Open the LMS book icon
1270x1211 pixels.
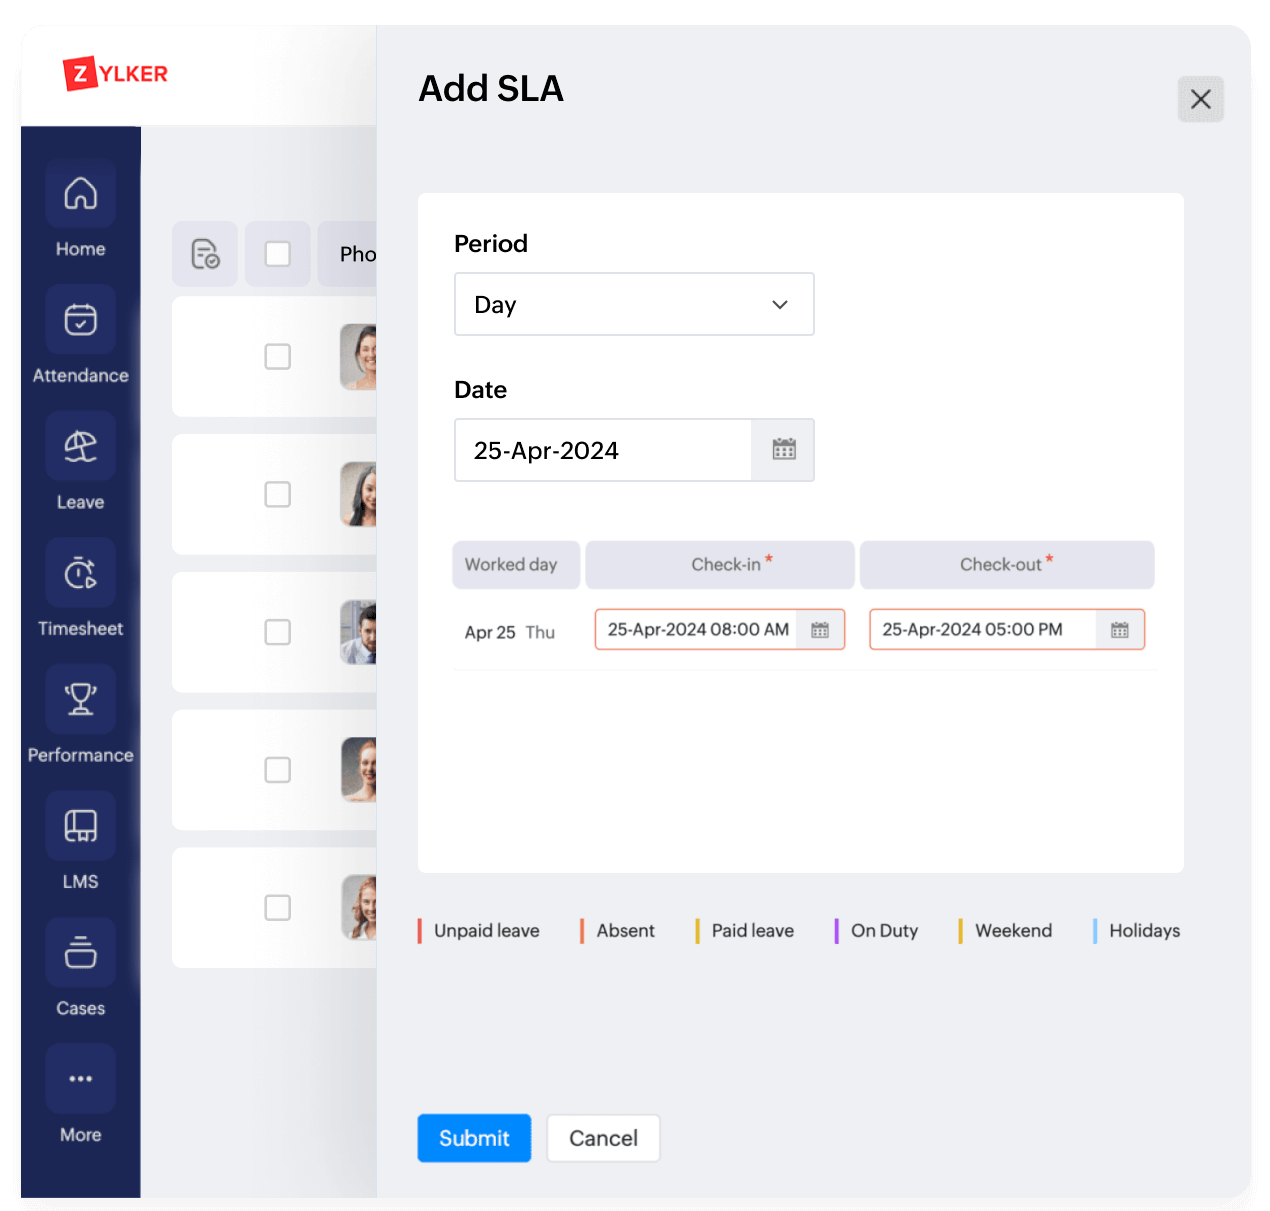tap(80, 826)
